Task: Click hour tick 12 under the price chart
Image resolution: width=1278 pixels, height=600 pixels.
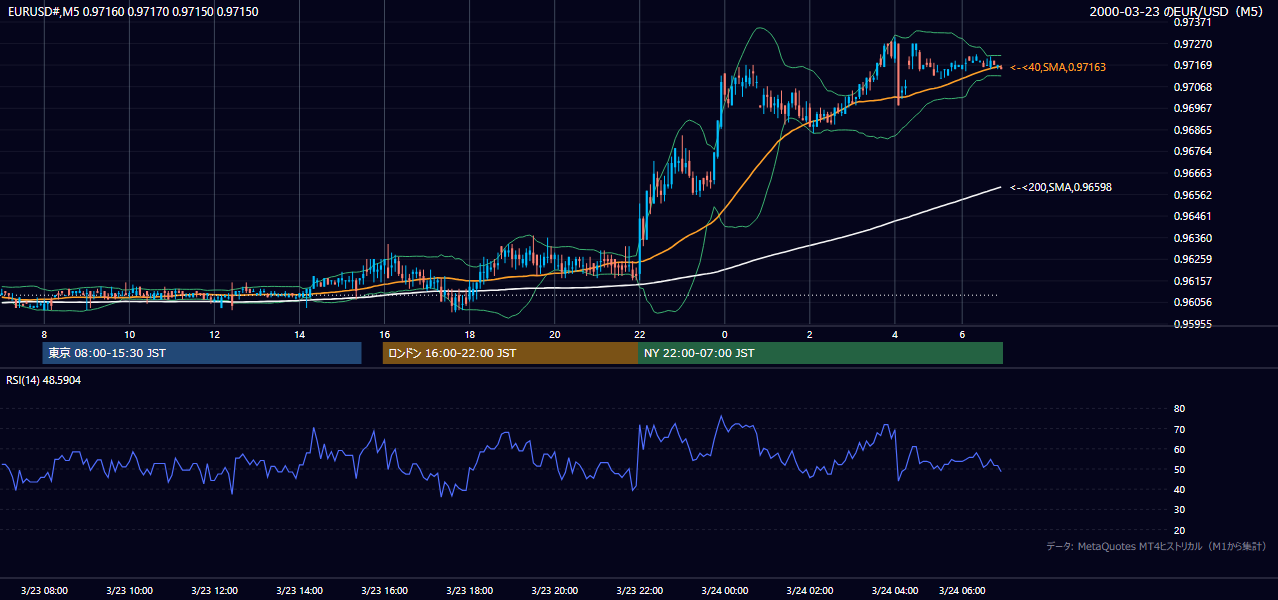Action: click(x=214, y=334)
